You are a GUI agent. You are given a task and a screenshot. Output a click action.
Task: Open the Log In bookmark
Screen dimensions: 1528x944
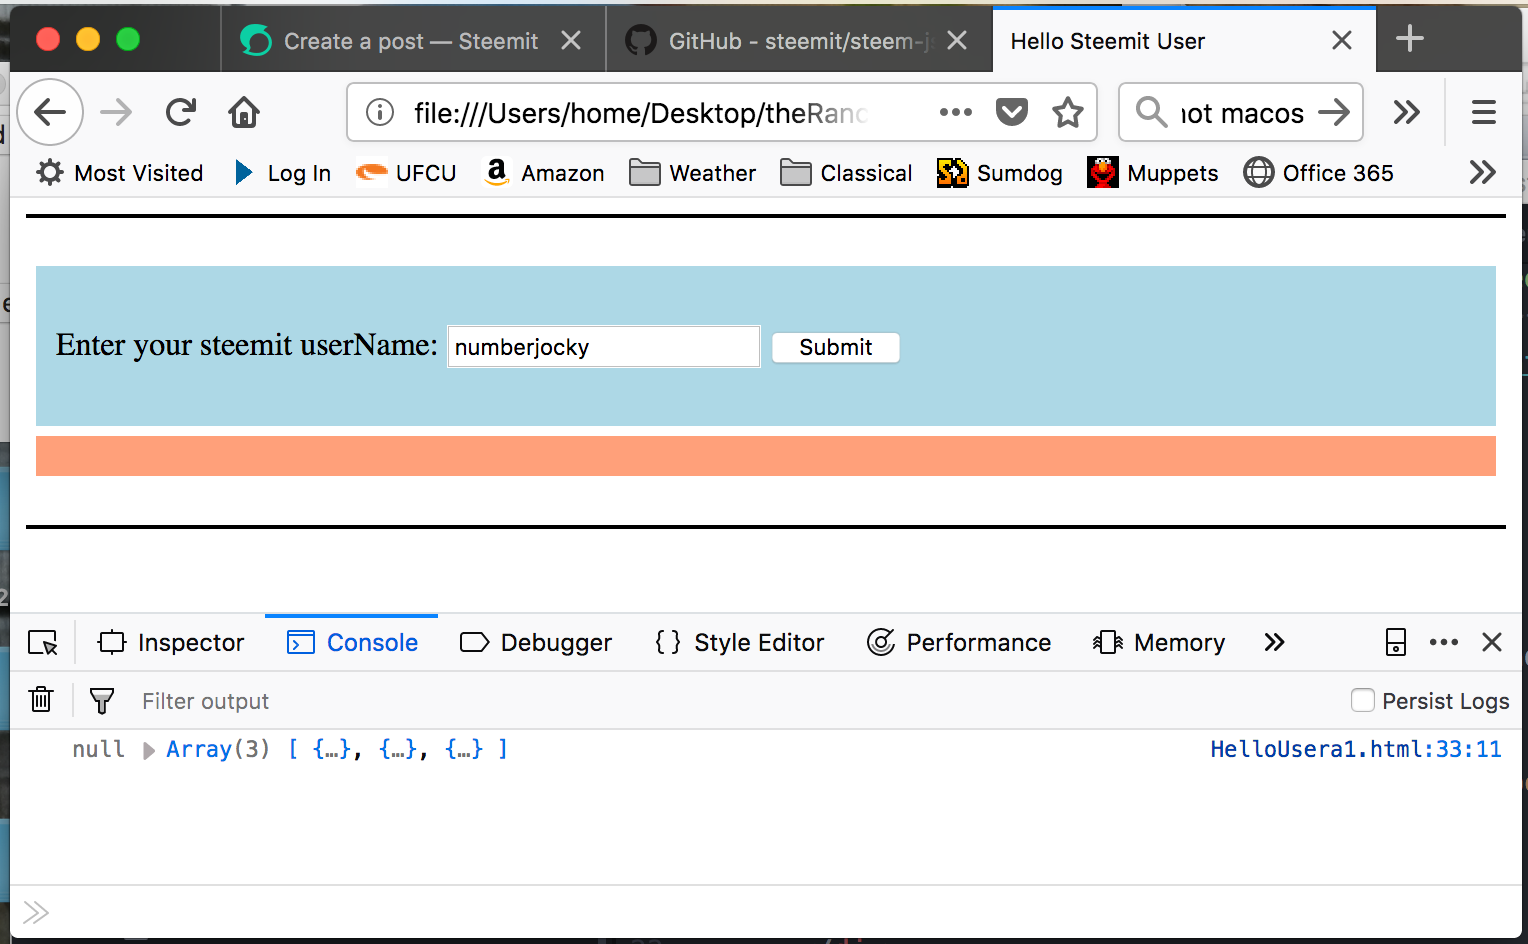tap(282, 173)
